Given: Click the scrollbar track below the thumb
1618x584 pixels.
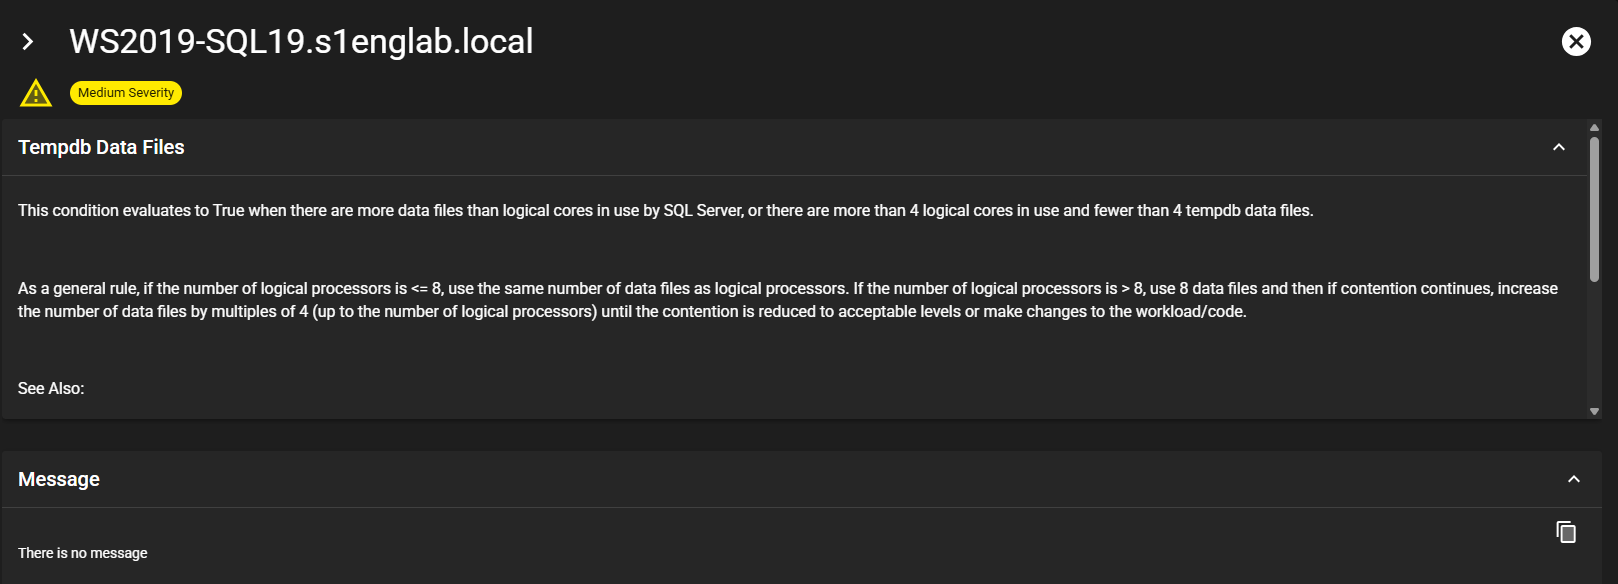Looking at the screenshot, I should tap(1594, 345).
